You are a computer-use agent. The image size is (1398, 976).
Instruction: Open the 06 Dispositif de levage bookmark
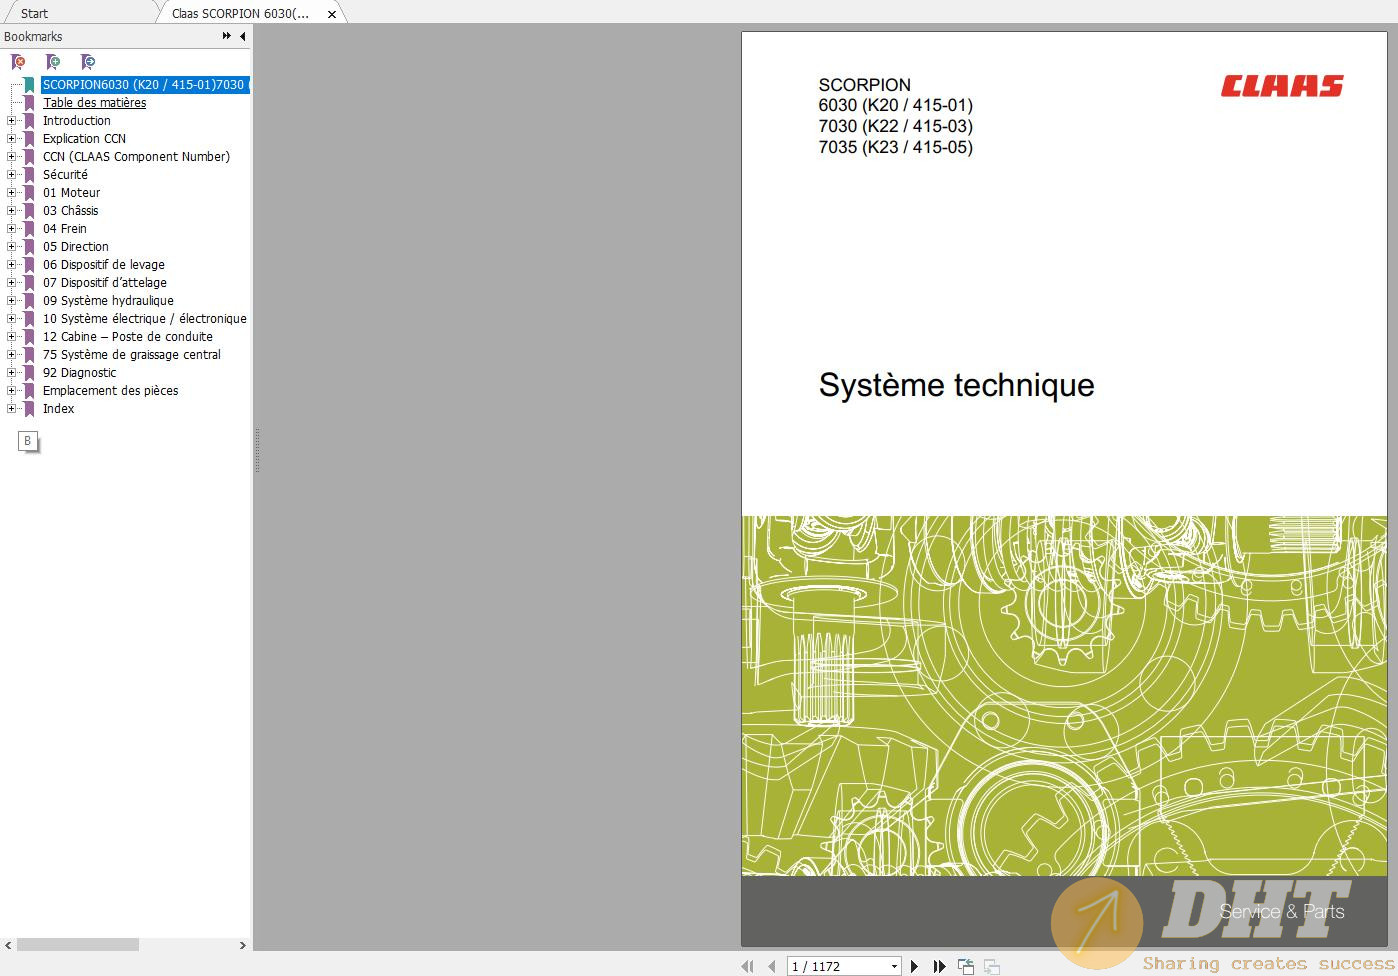103,265
